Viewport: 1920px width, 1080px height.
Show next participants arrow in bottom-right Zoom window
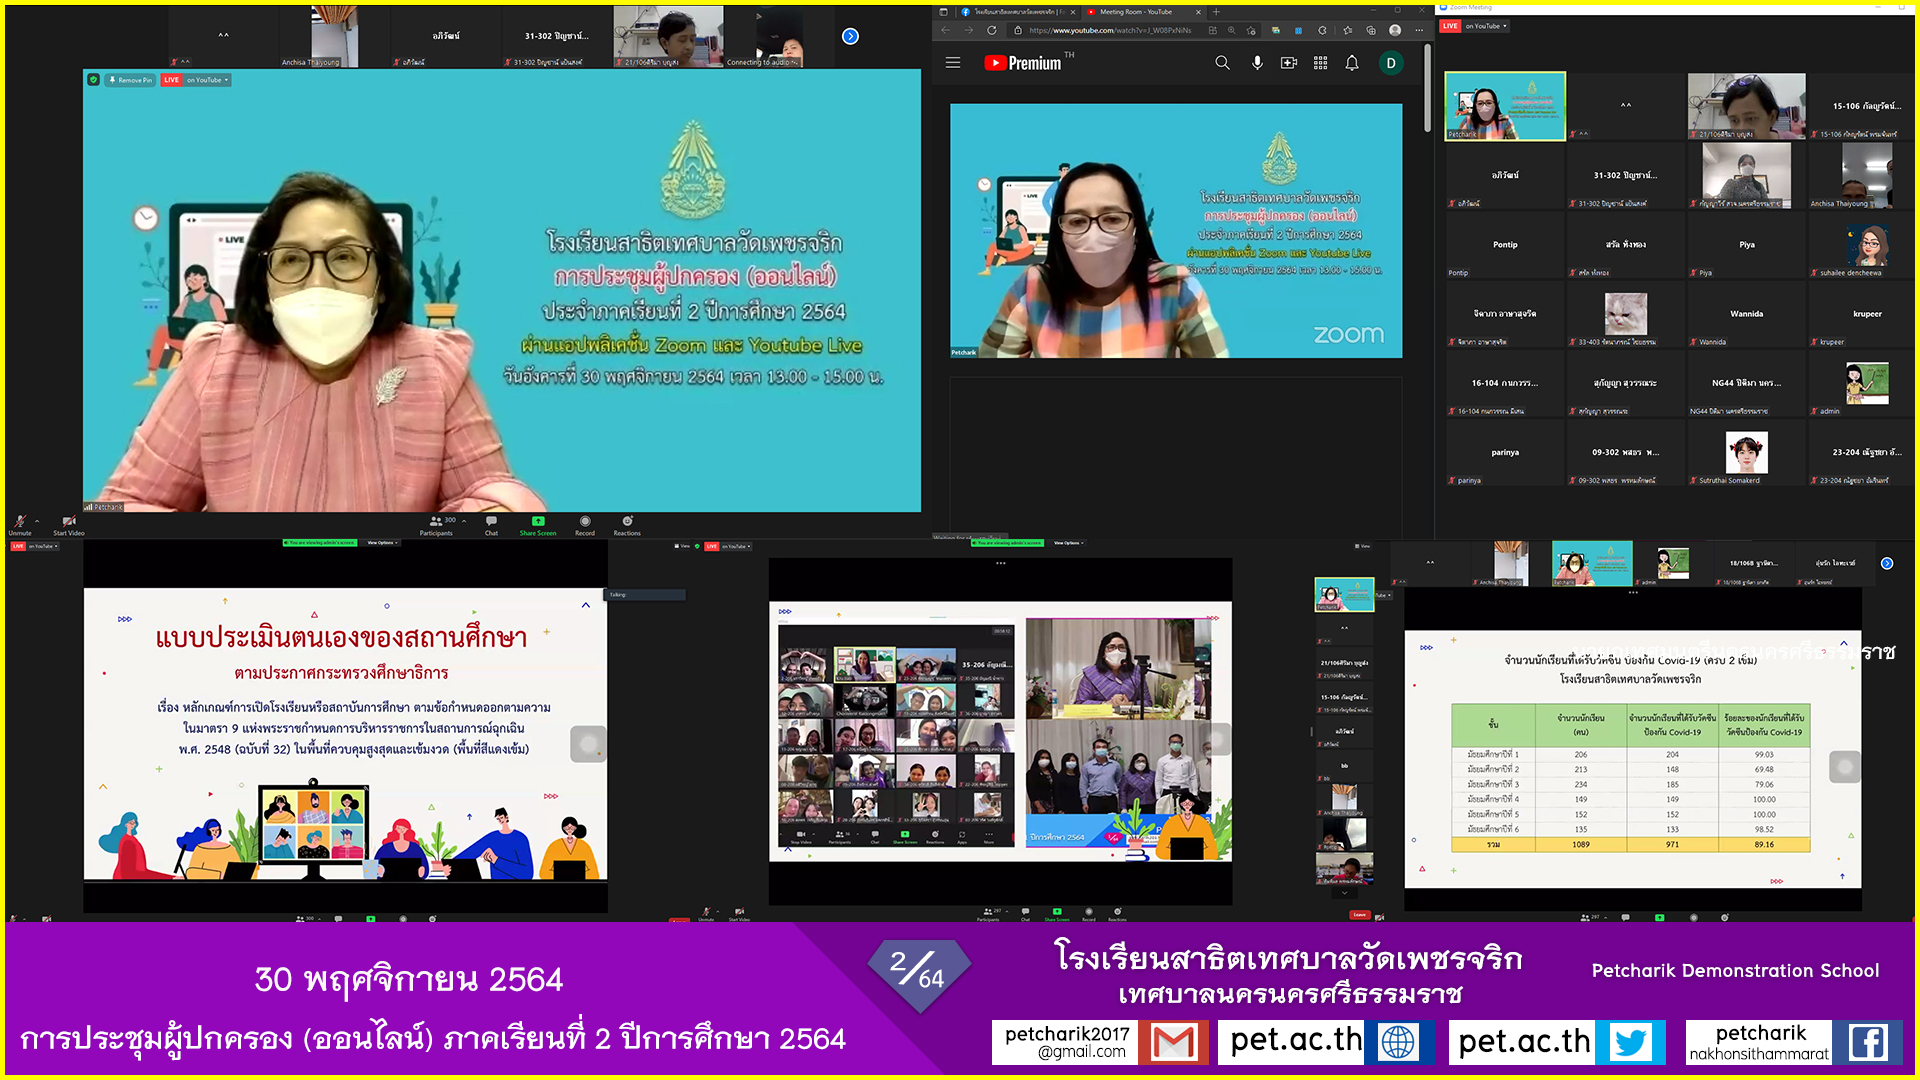tap(1887, 563)
